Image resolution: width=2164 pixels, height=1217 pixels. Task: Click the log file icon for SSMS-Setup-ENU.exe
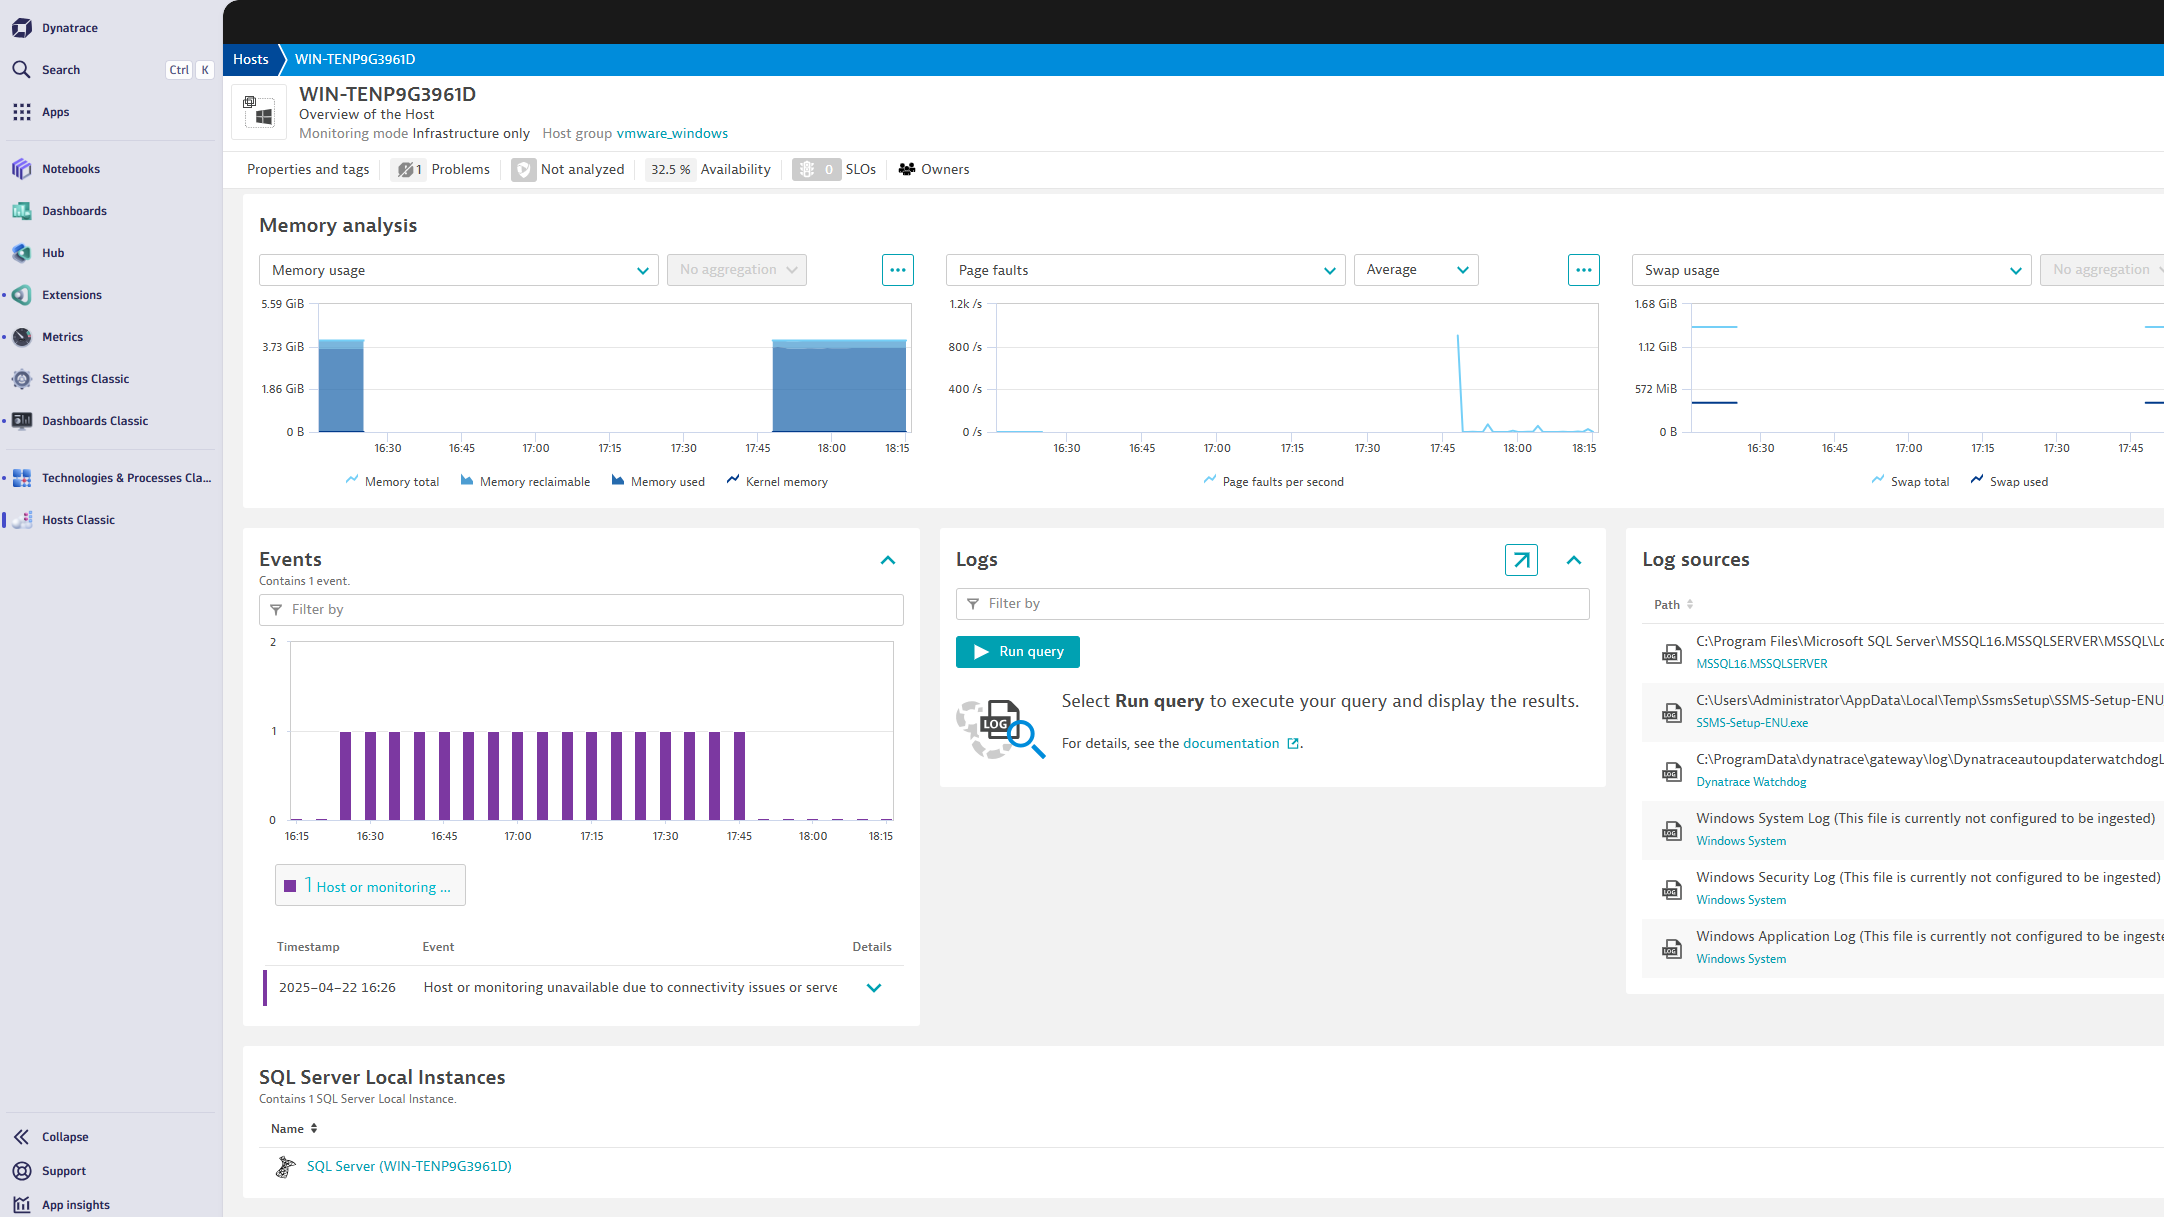pyautogui.click(x=1671, y=712)
